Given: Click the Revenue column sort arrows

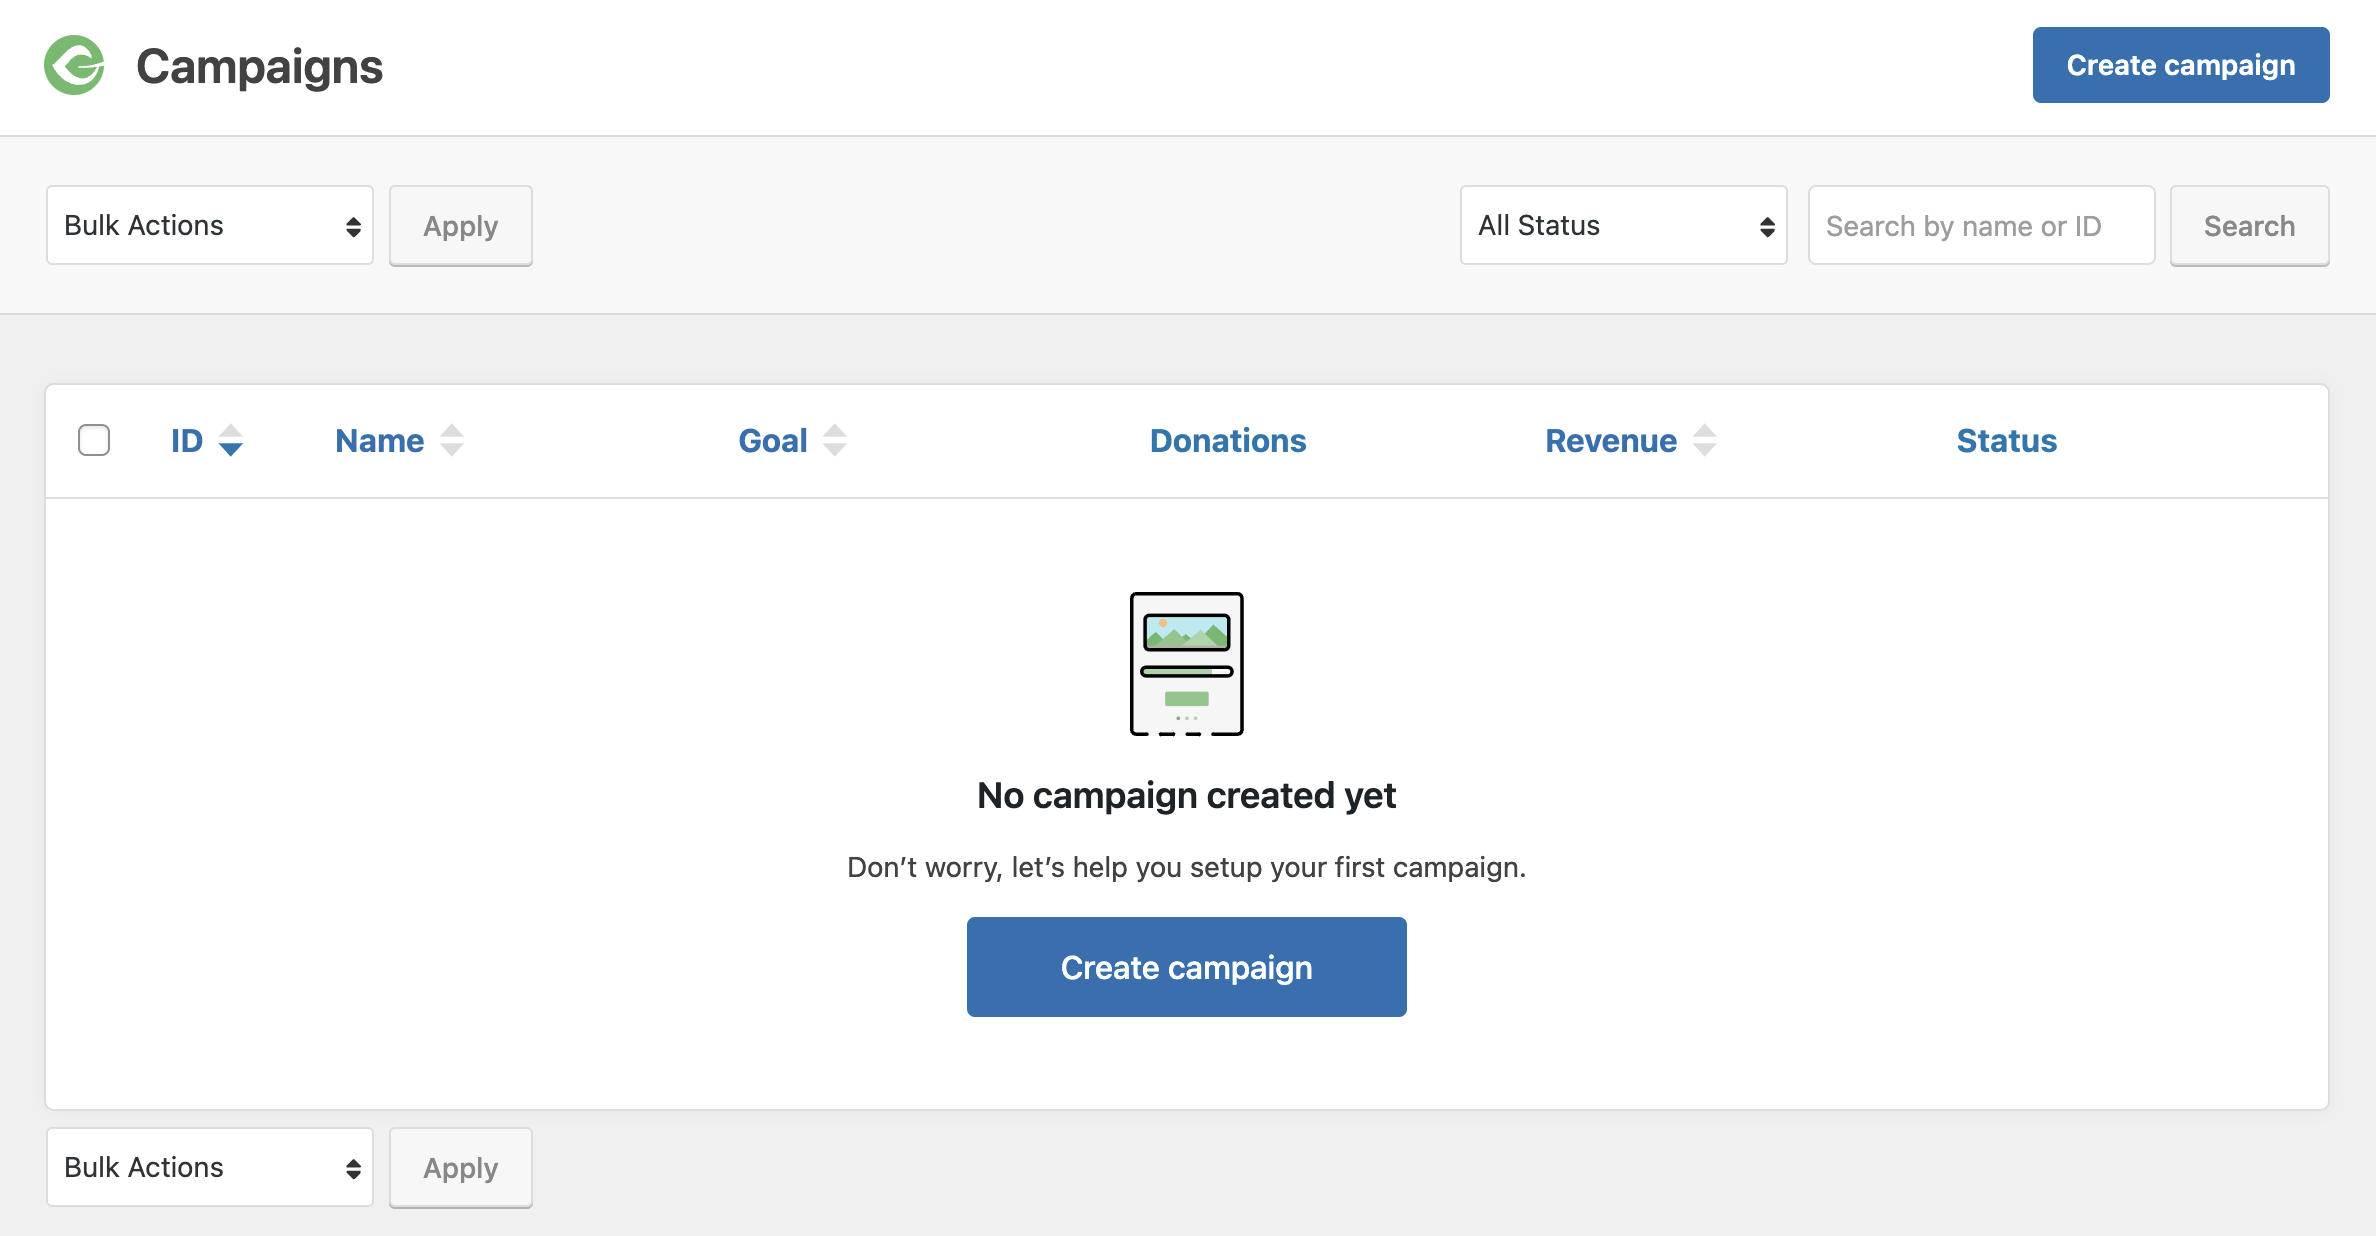Looking at the screenshot, I should tap(1705, 441).
